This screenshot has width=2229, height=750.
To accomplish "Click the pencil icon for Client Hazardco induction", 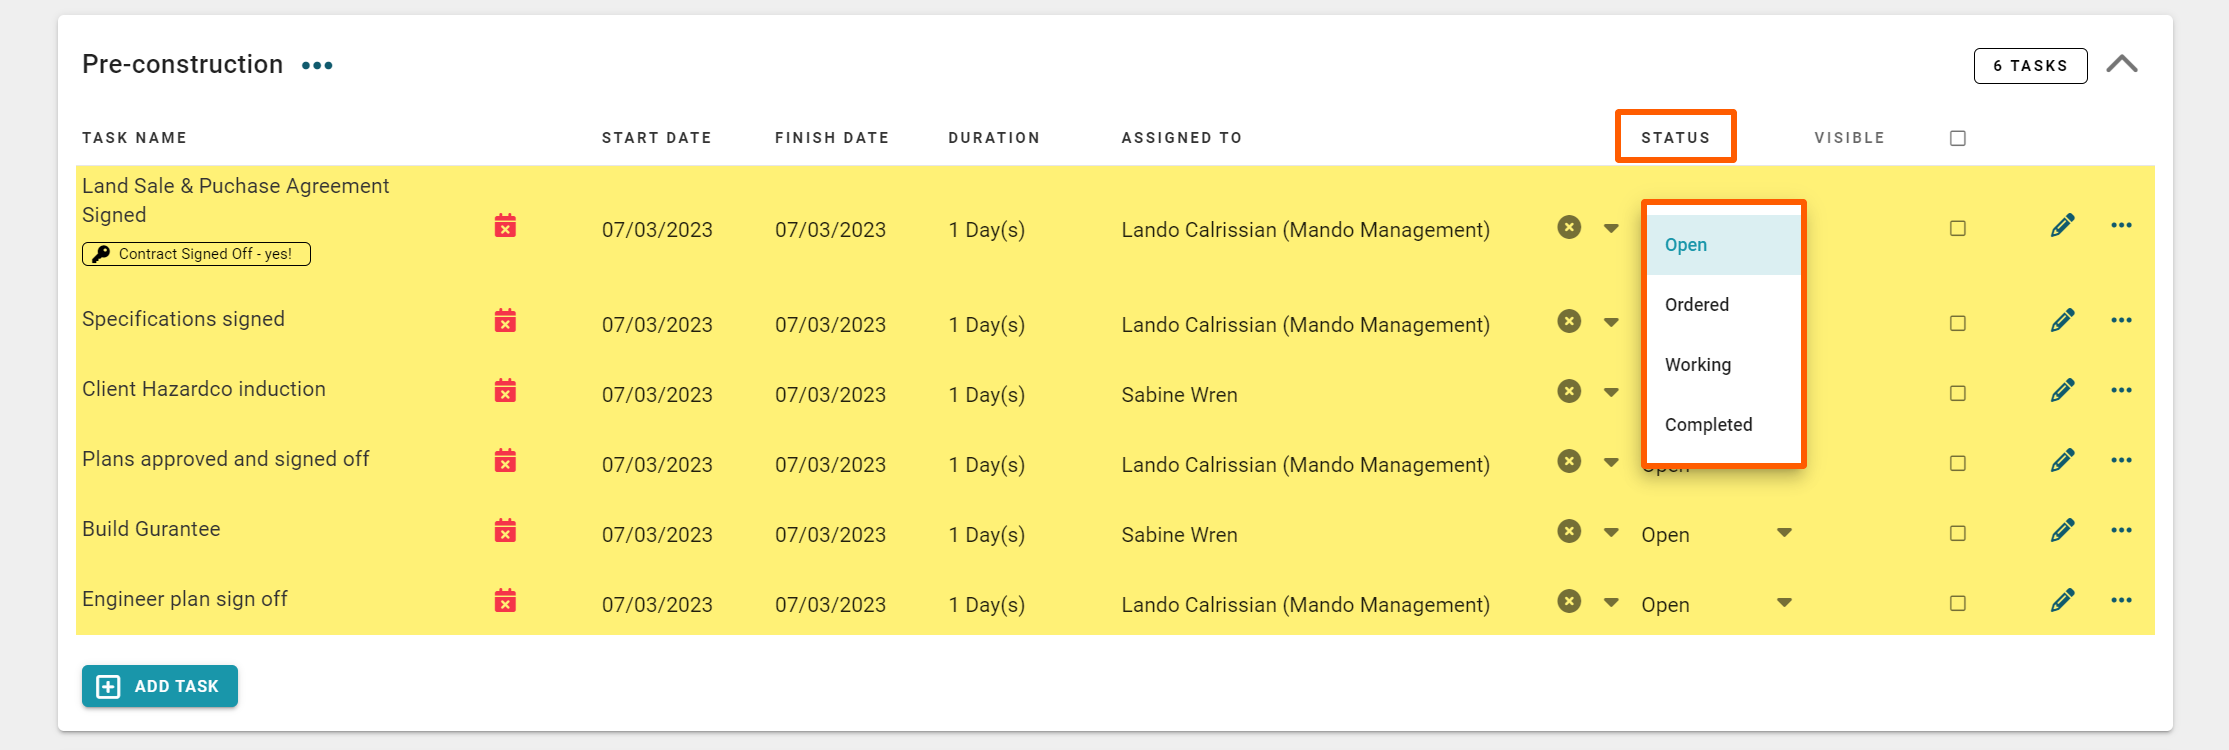I will (2062, 391).
